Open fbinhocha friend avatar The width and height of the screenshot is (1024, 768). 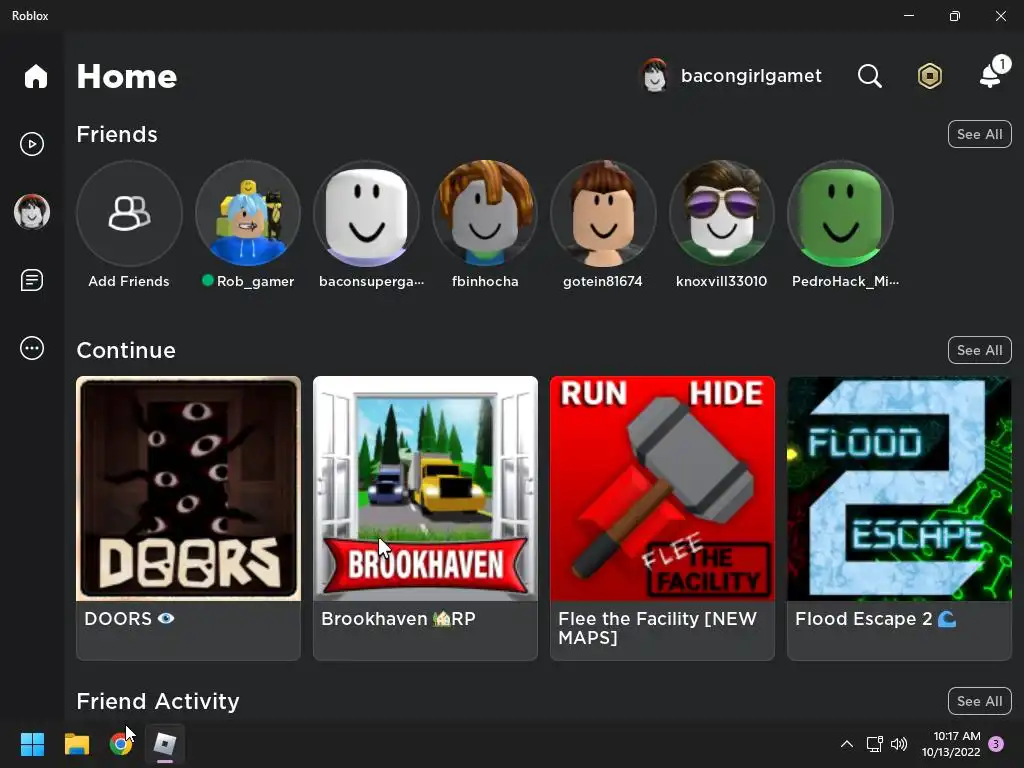(x=485, y=214)
